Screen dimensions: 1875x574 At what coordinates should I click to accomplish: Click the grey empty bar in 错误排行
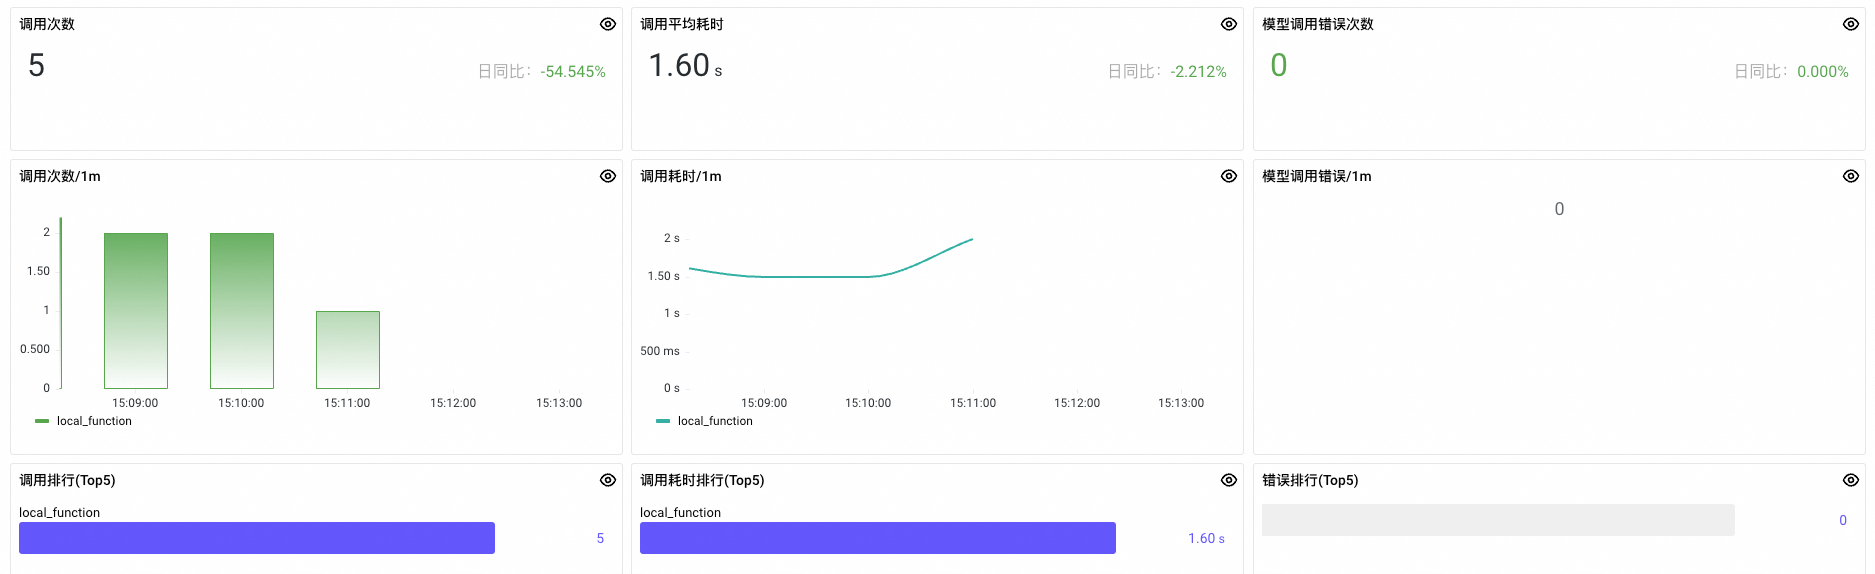coord(1498,520)
